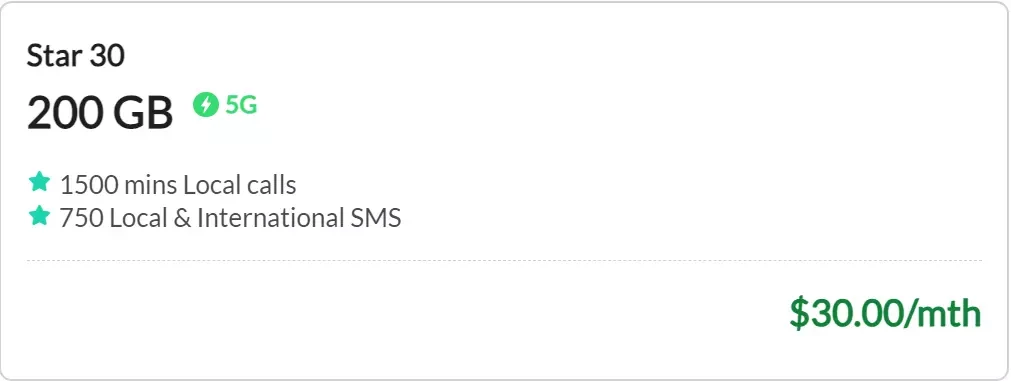This screenshot has height=381, width=1011.
Task: Click the number 30 in plan title
Action: (106, 56)
